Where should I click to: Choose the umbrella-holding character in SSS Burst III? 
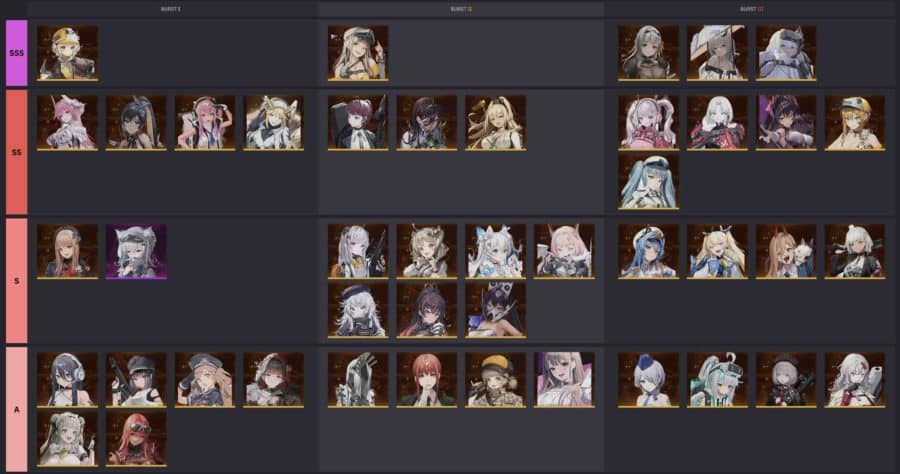(717, 53)
